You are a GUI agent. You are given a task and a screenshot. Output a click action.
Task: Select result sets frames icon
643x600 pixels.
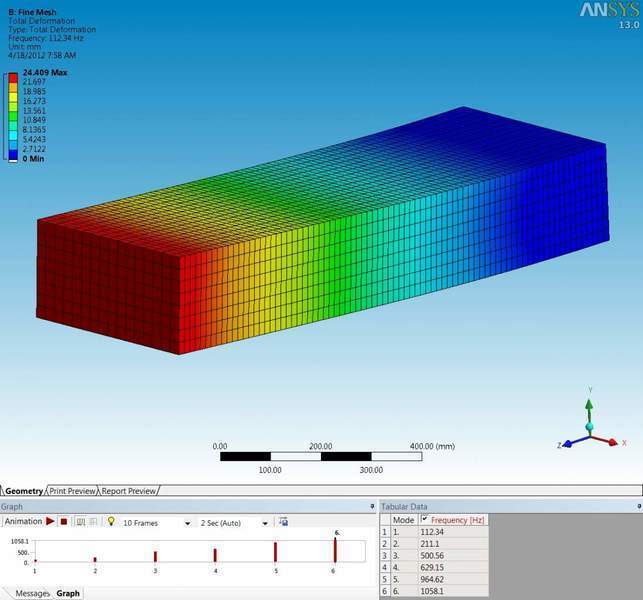point(93,522)
